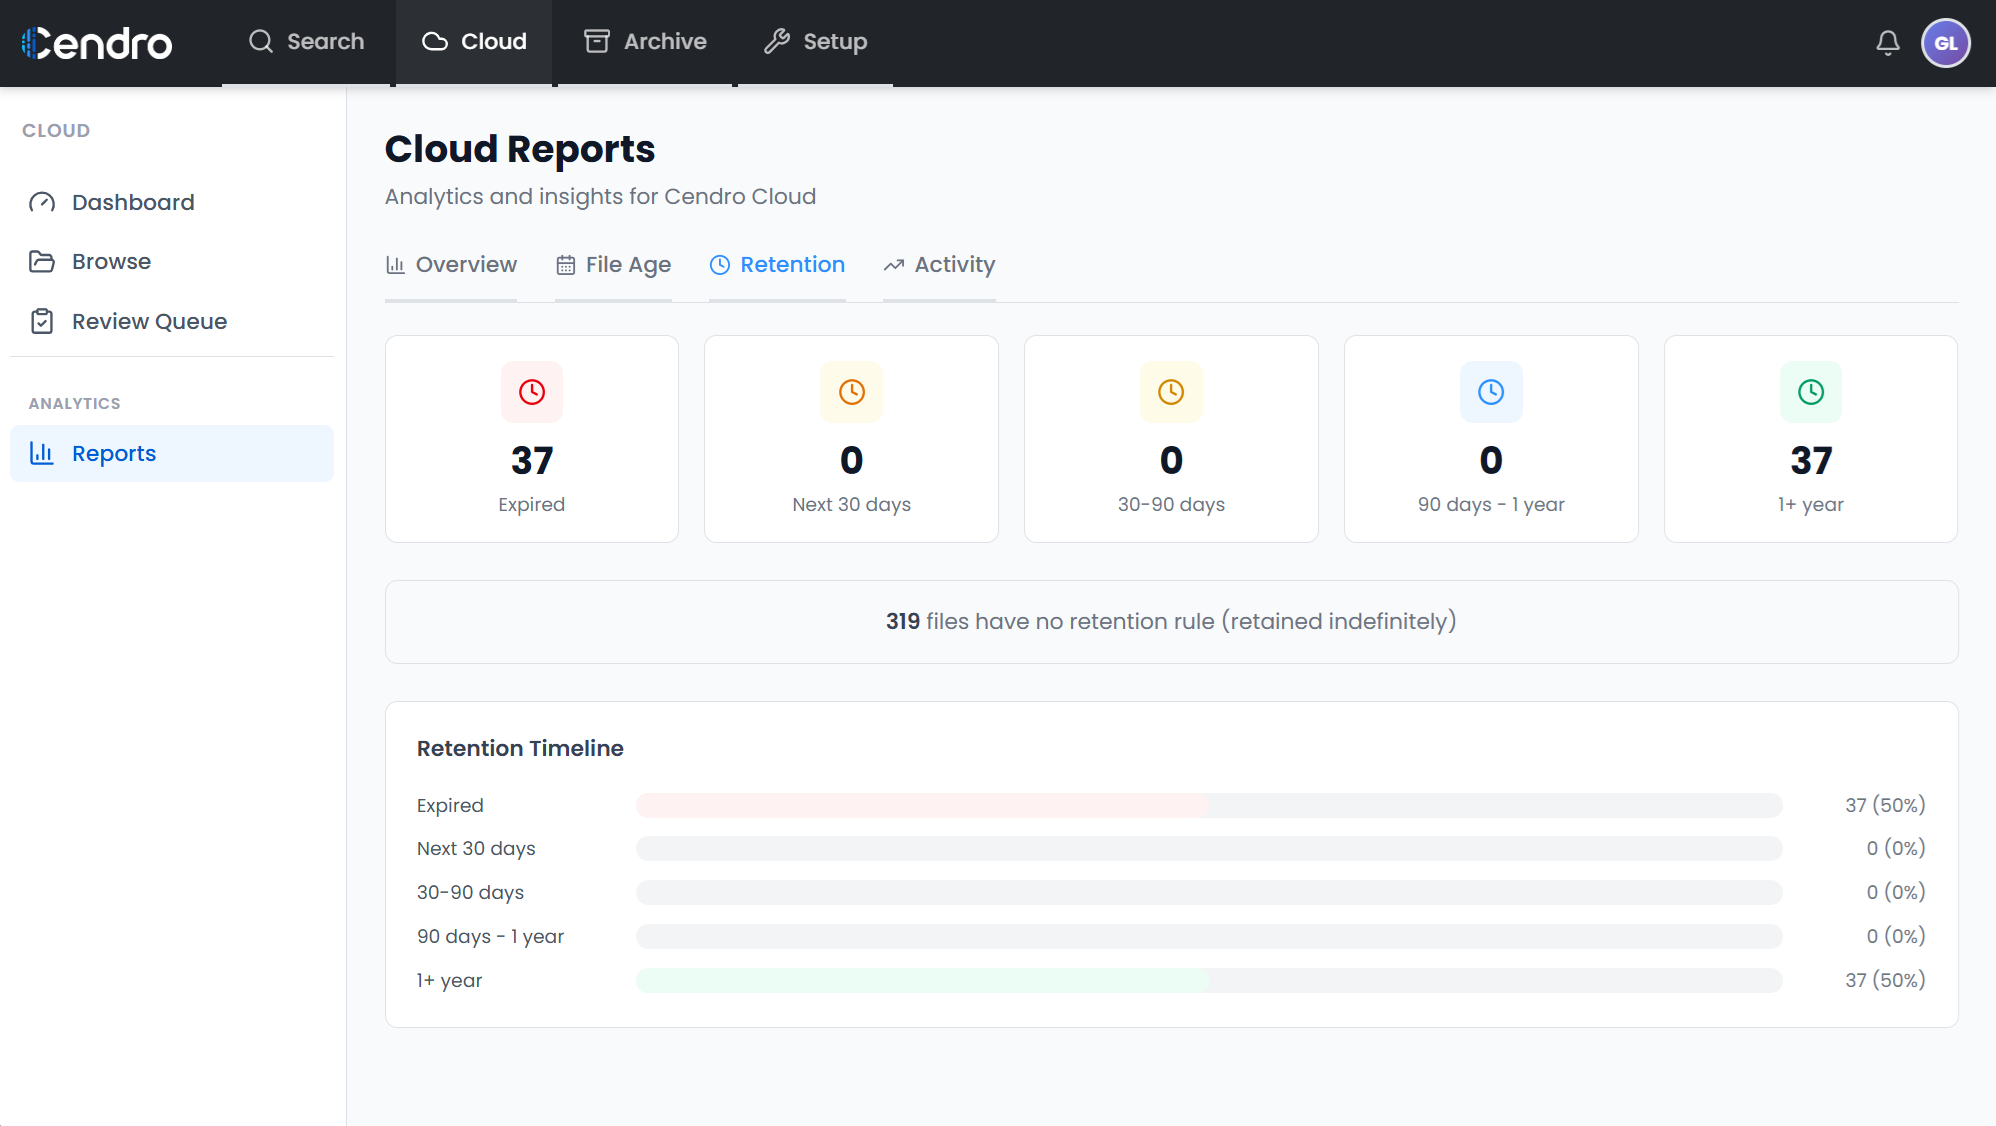Click the 30-90 days timeline bar
The height and width of the screenshot is (1126, 1996).
tap(1209, 892)
